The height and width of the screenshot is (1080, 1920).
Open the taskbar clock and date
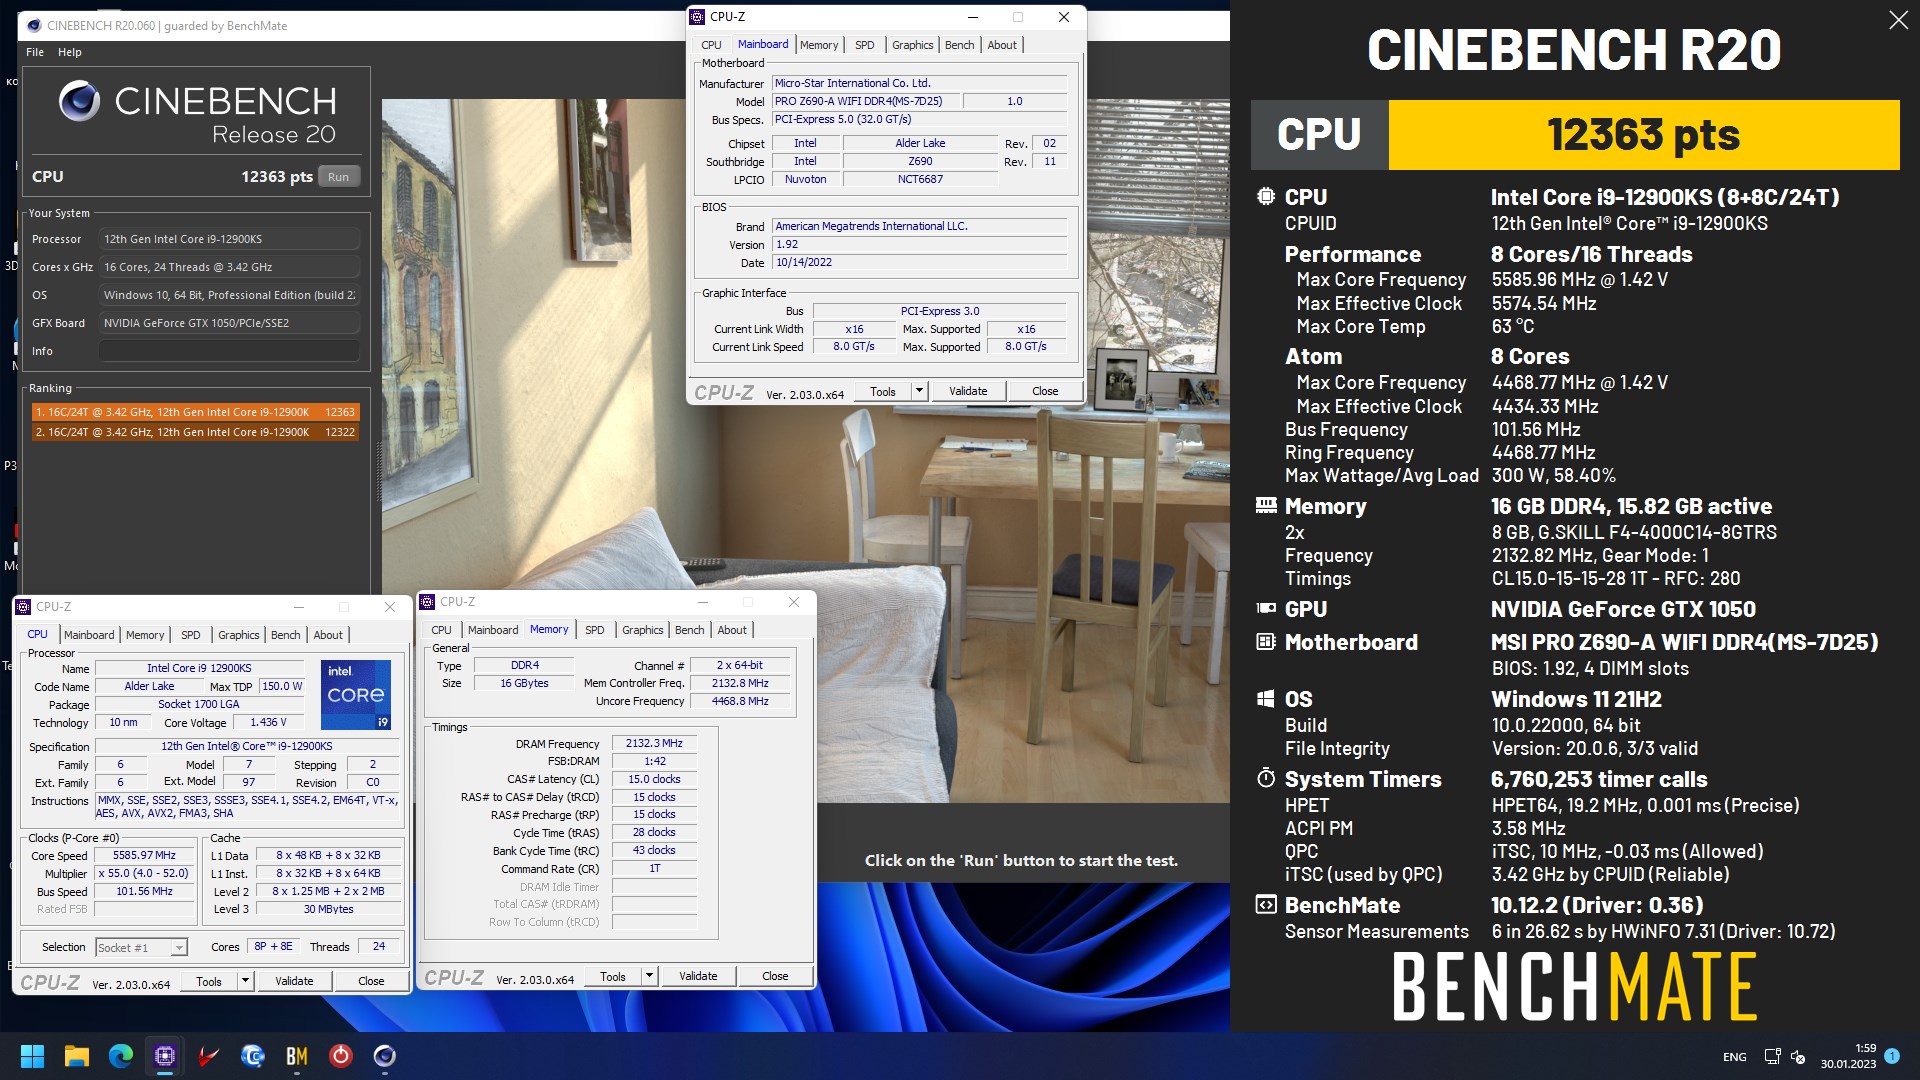pos(1848,1056)
